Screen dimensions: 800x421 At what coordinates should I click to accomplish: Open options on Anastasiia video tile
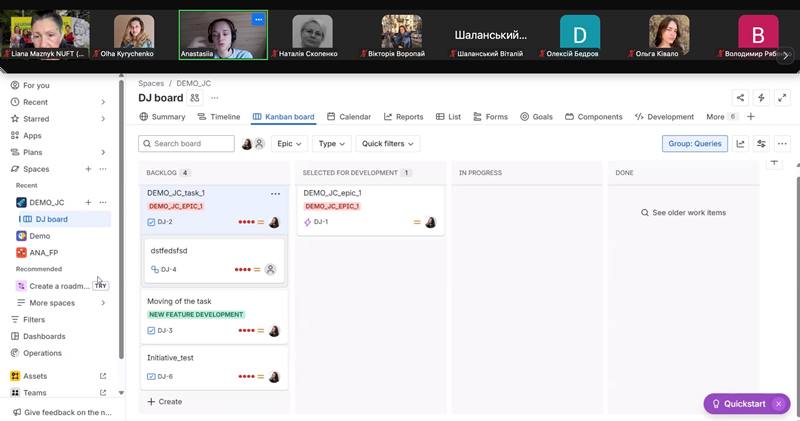pyautogui.click(x=259, y=19)
